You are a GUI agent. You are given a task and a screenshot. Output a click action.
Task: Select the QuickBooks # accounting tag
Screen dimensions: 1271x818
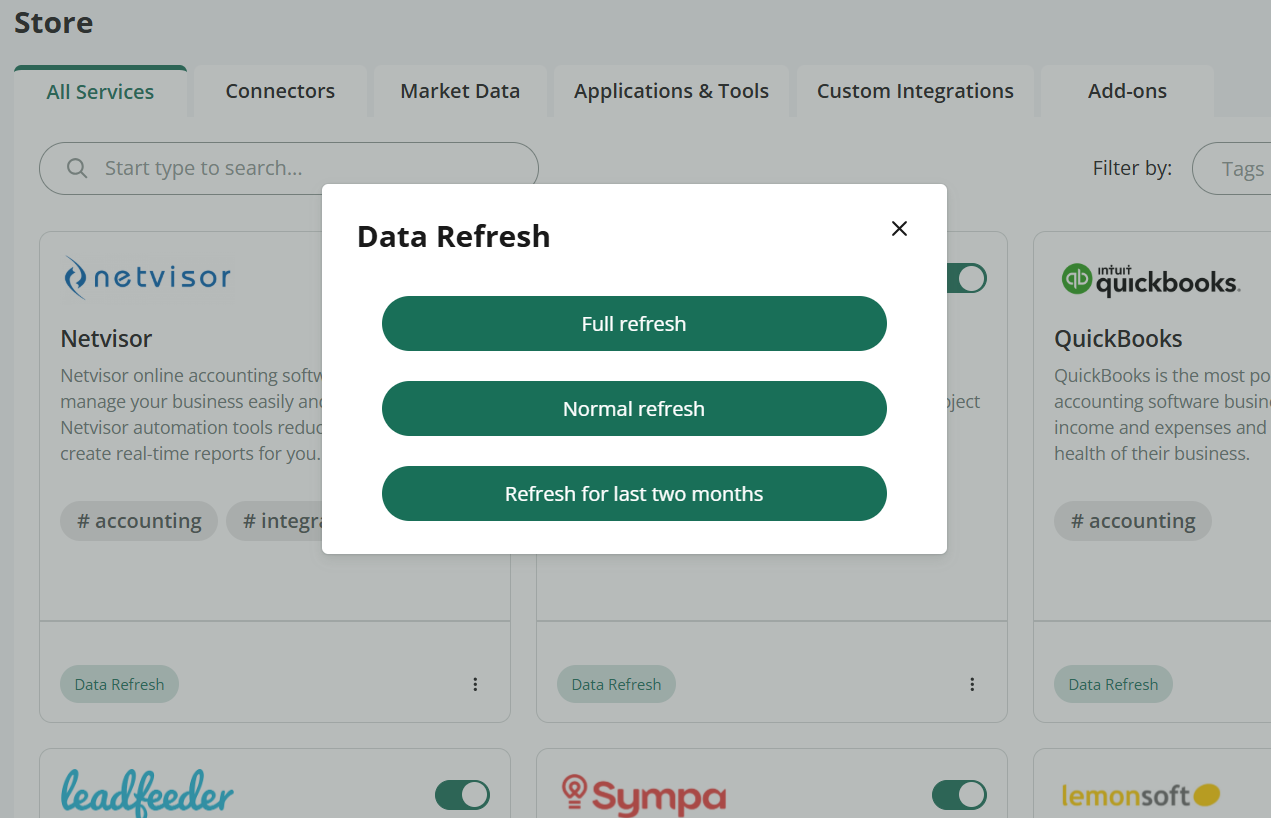tap(1133, 521)
